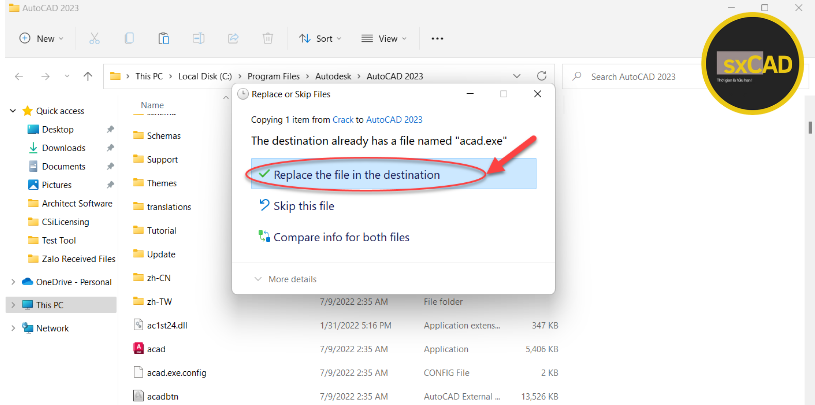Select the Update folder
Image resolution: width=815 pixels, height=405 pixels.
tap(161, 254)
